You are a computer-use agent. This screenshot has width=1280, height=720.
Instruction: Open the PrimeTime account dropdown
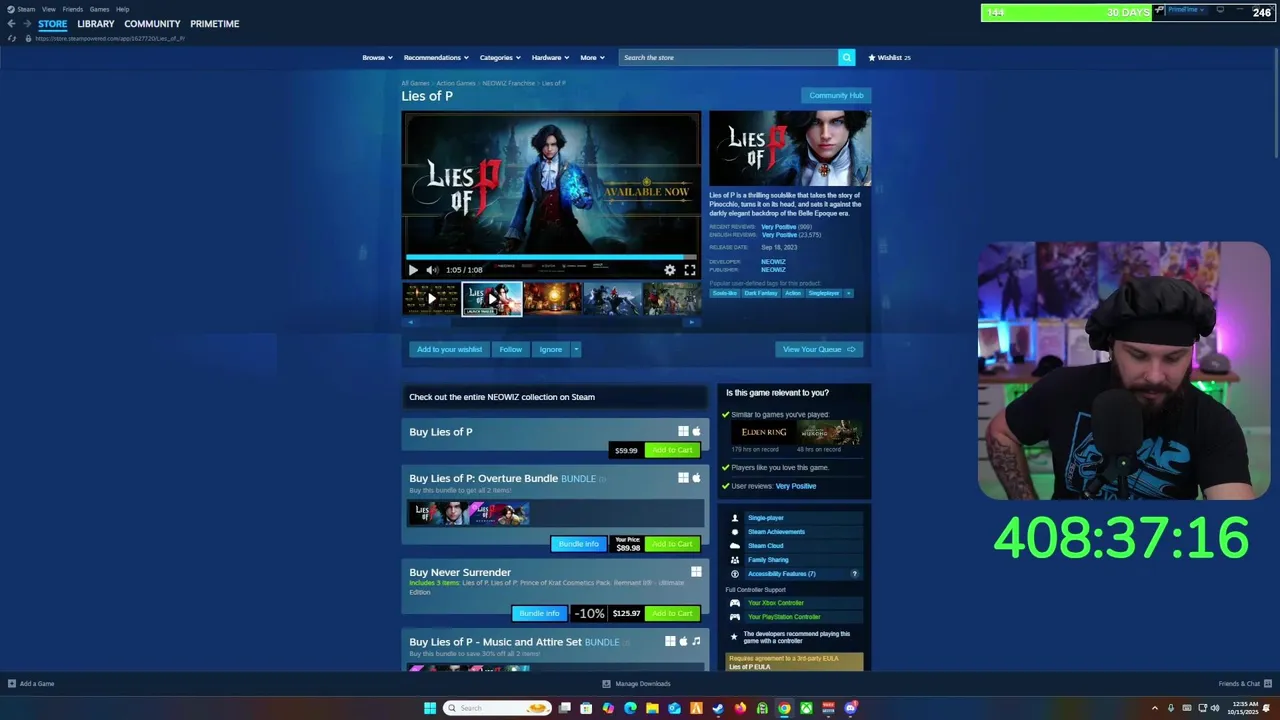click(x=1186, y=10)
